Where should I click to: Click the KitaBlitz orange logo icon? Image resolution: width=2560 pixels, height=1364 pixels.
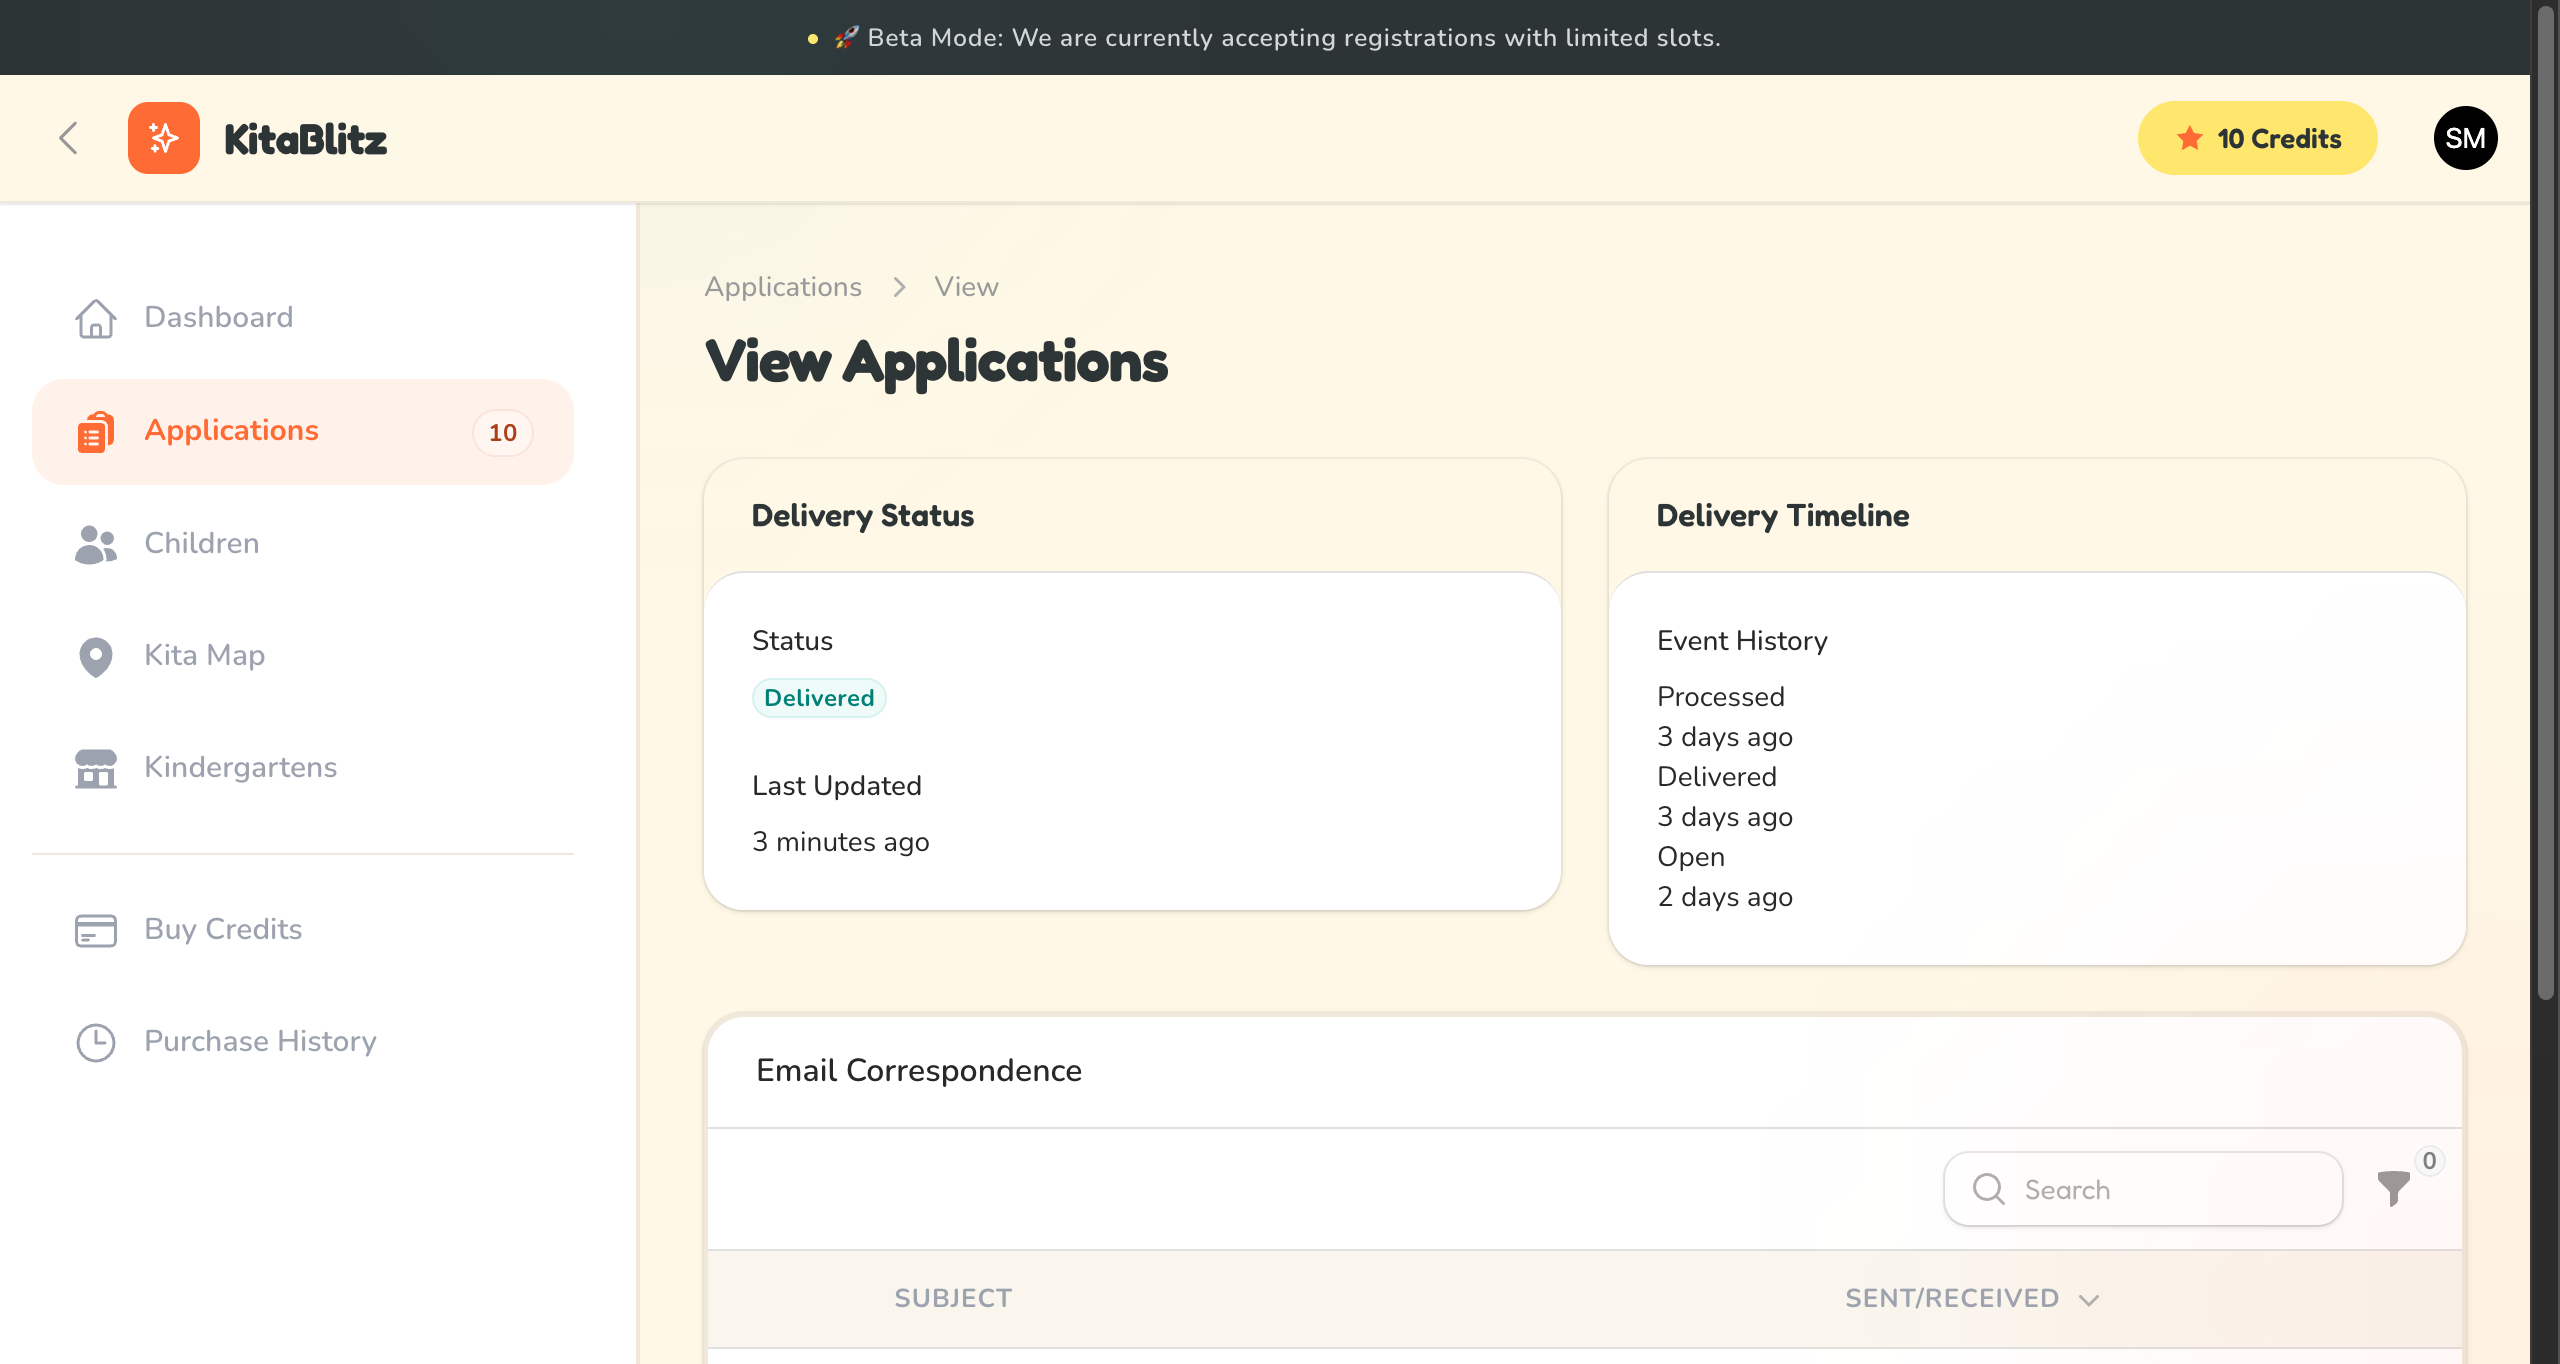[x=164, y=138]
